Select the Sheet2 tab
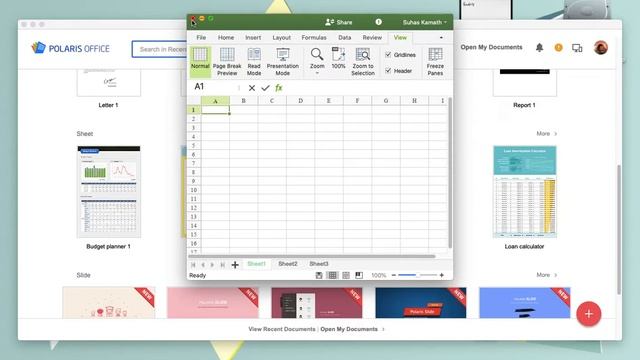The image size is (640, 360). tap(288, 264)
